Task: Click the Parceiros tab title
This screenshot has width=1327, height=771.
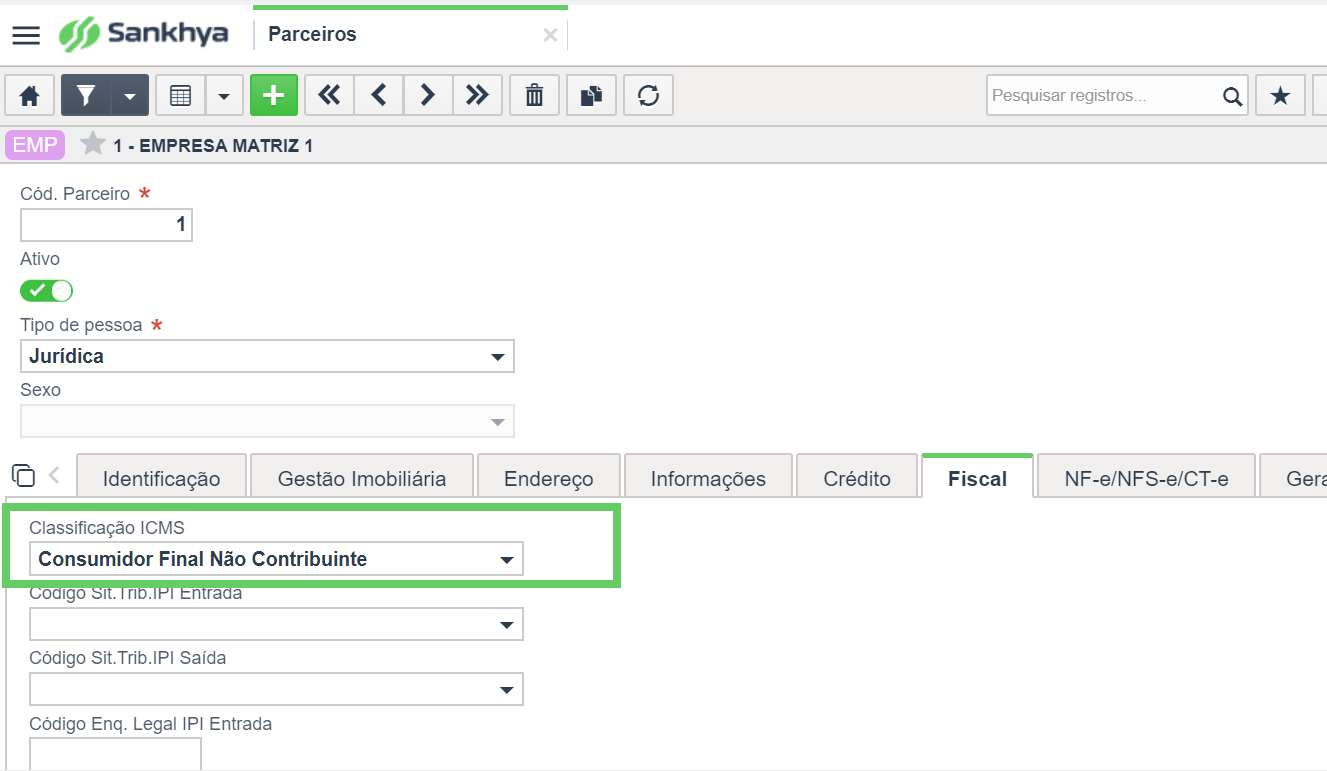Action: [313, 34]
